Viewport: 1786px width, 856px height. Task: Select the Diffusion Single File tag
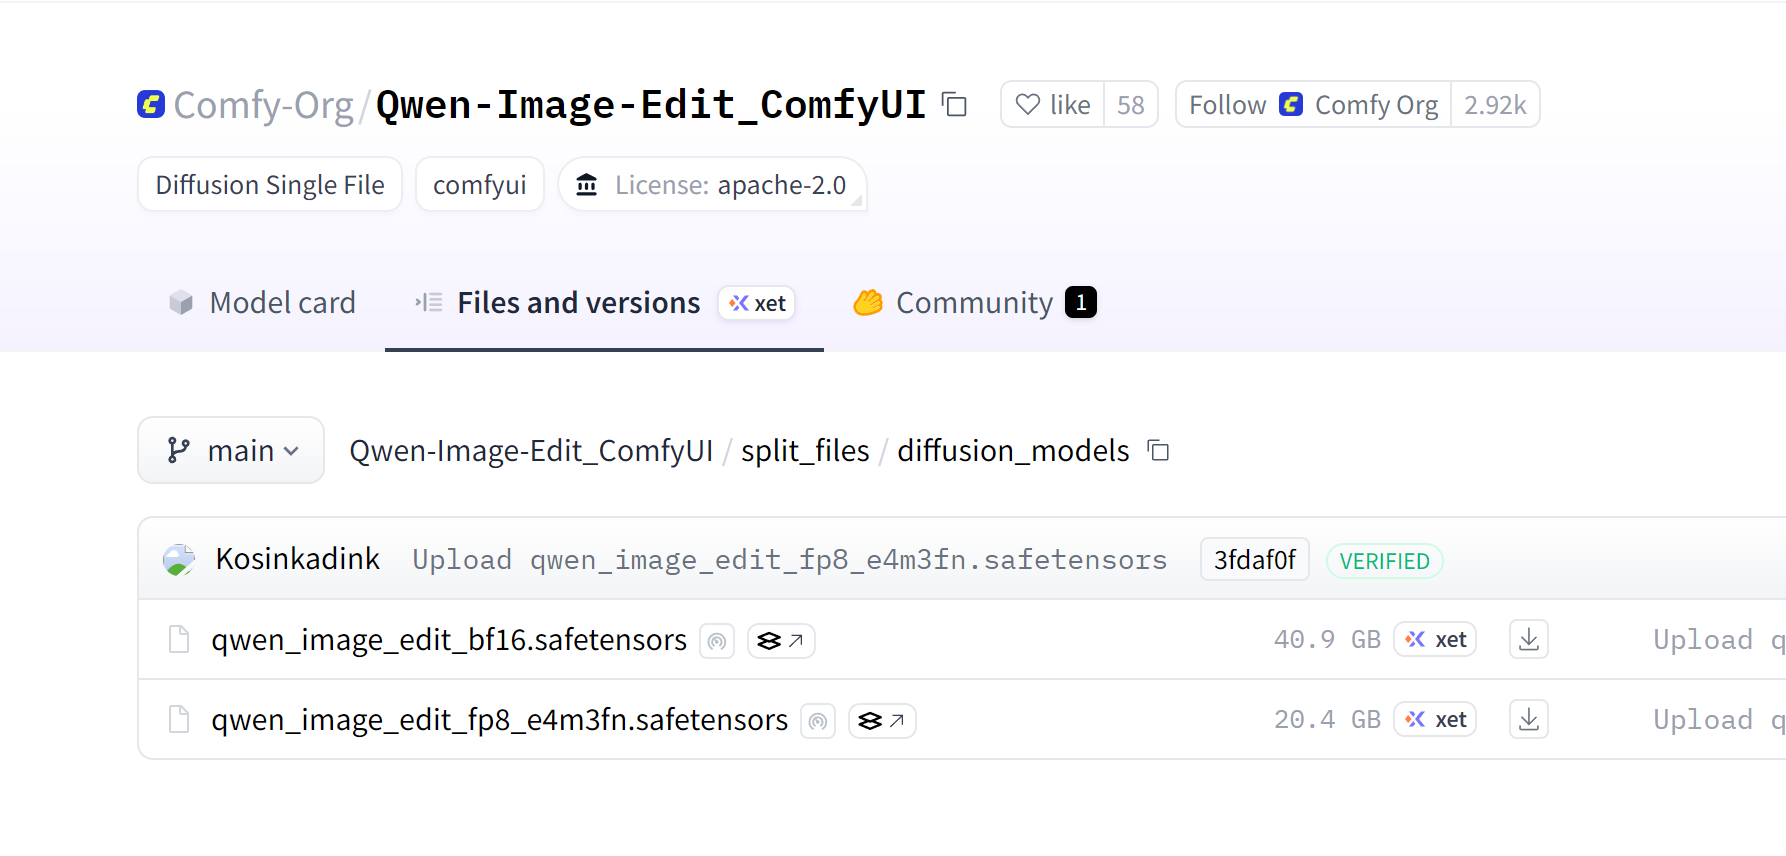tap(270, 184)
